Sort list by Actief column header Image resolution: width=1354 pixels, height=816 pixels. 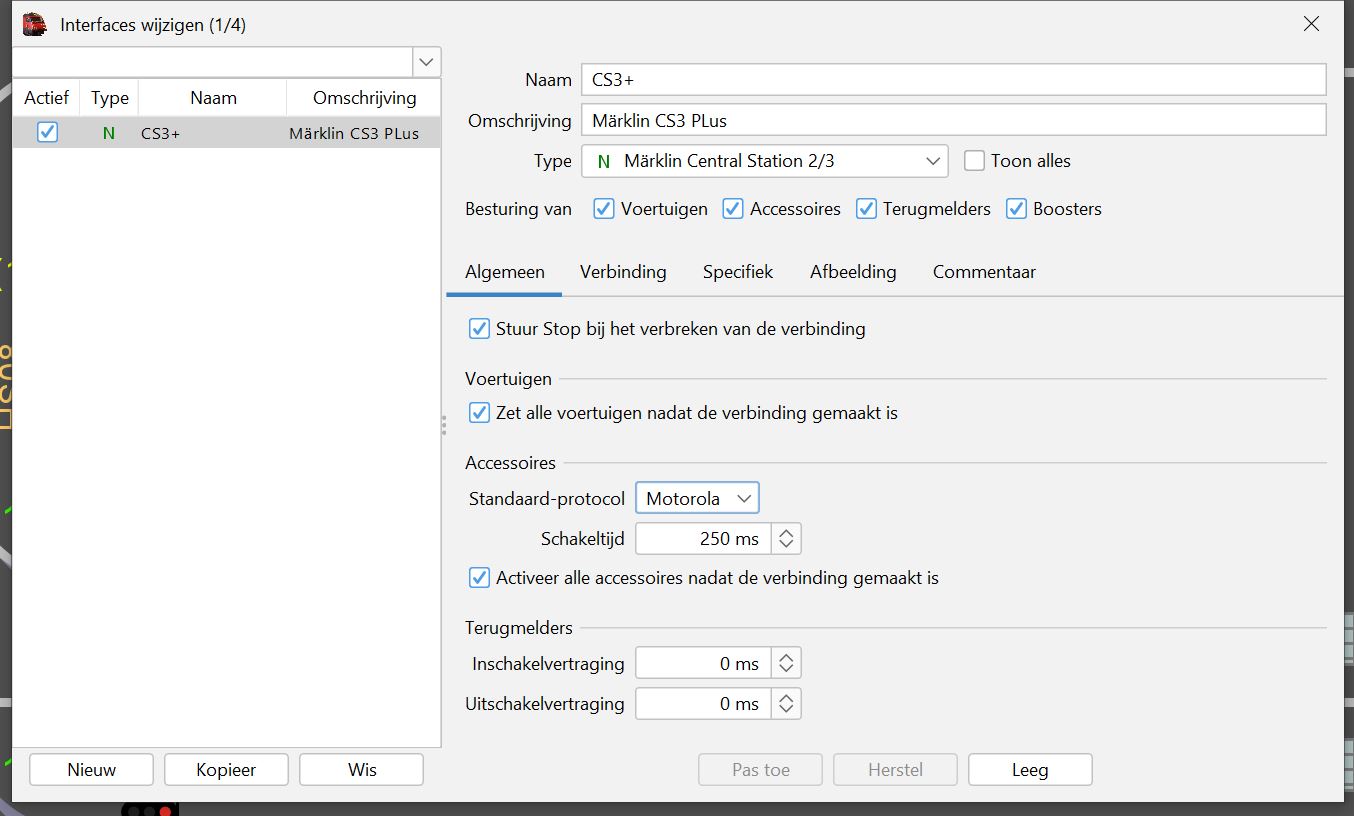47,98
